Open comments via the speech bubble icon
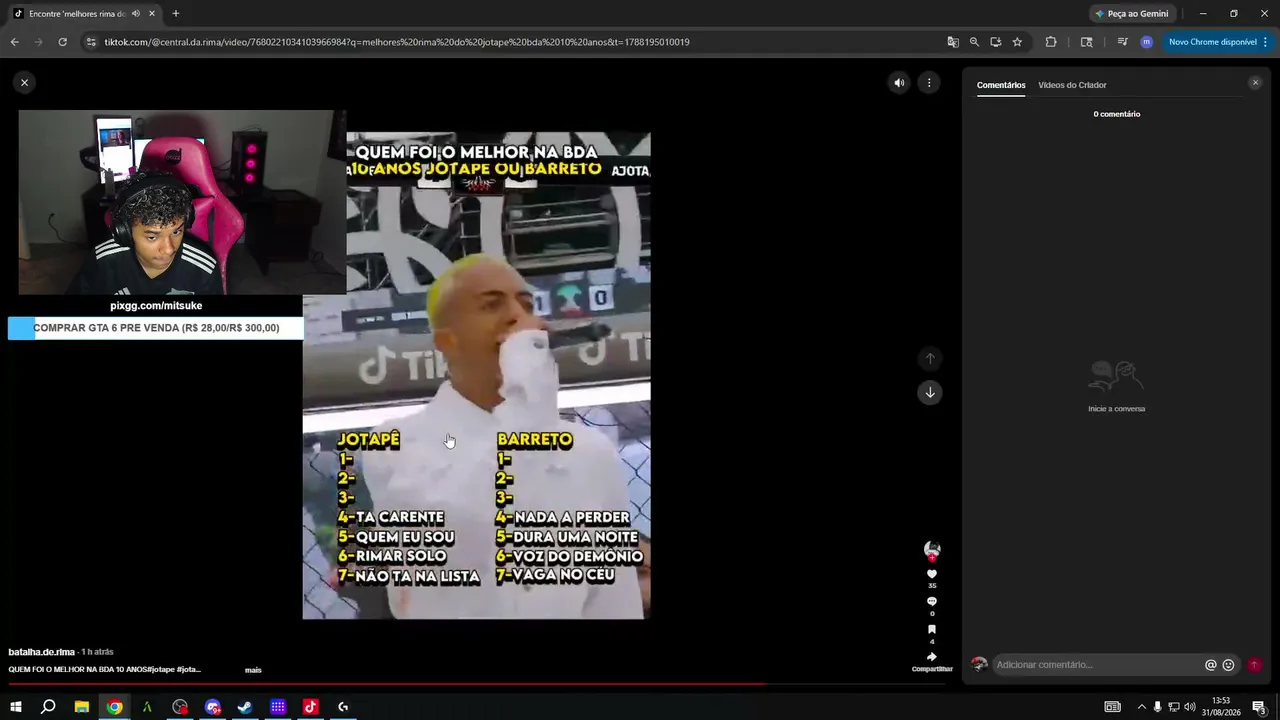 click(x=932, y=601)
